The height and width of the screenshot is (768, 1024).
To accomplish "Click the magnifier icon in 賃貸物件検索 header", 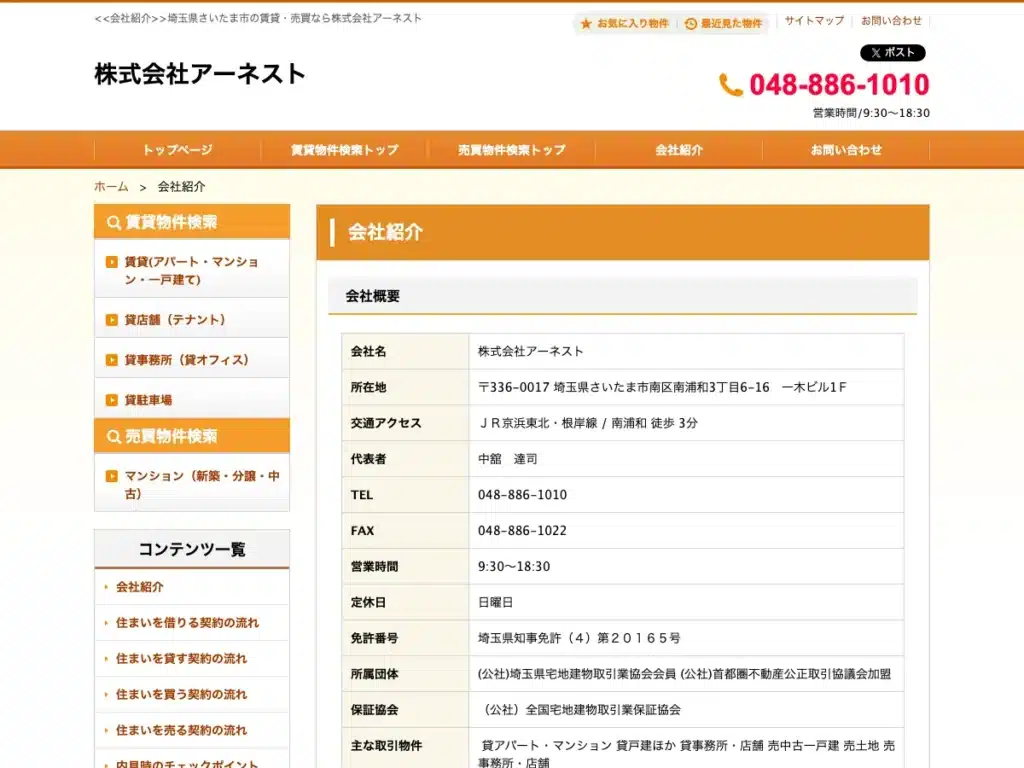I will [x=114, y=223].
